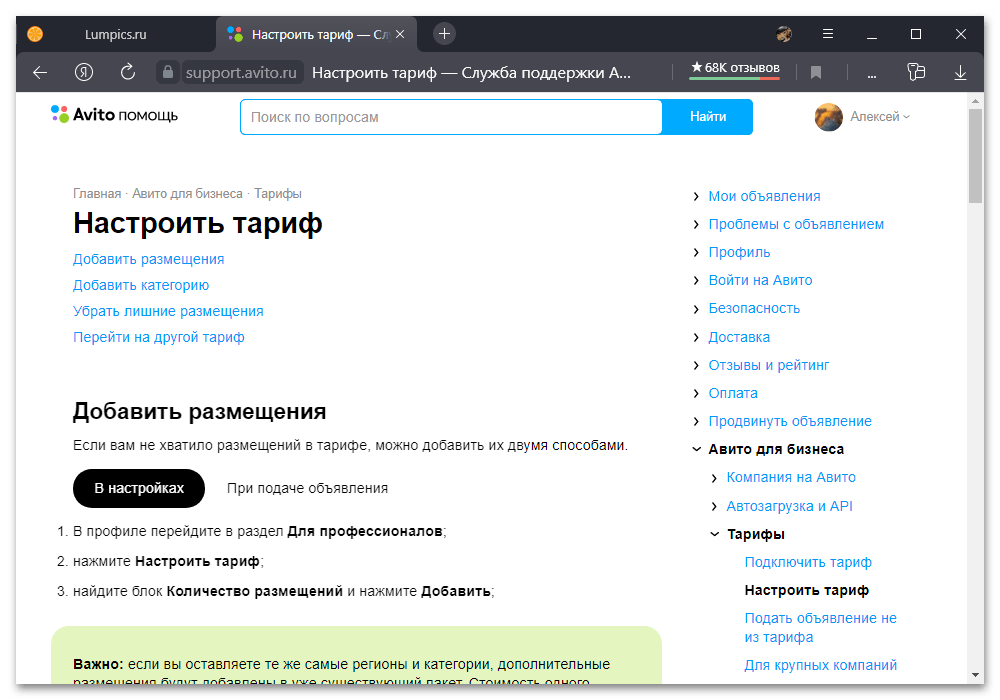Viewport: 1000px width, 700px height.
Task: Click the page vertical scrollbar thumb
Action: click(x=975, y=156)
